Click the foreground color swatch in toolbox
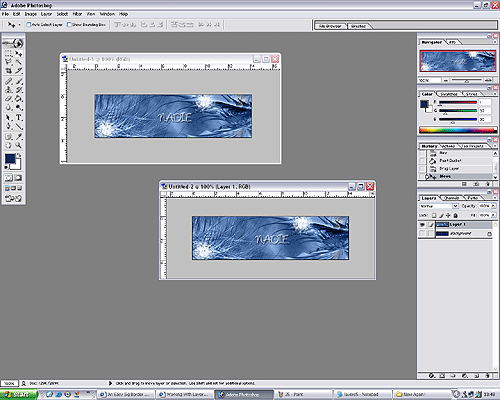 (10, 159)
